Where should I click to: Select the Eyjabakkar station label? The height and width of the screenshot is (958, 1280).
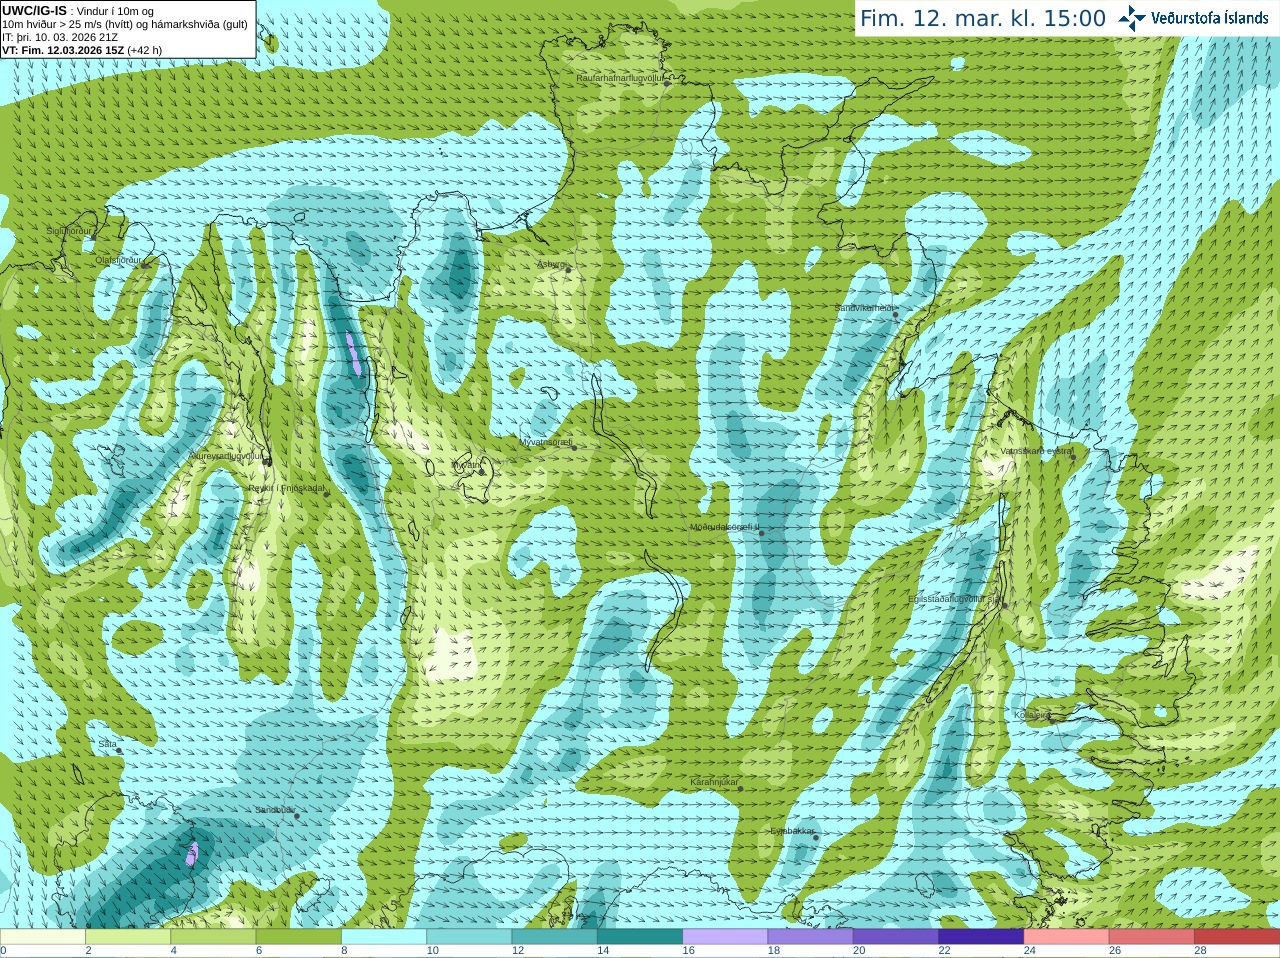(x=792, y=831)
